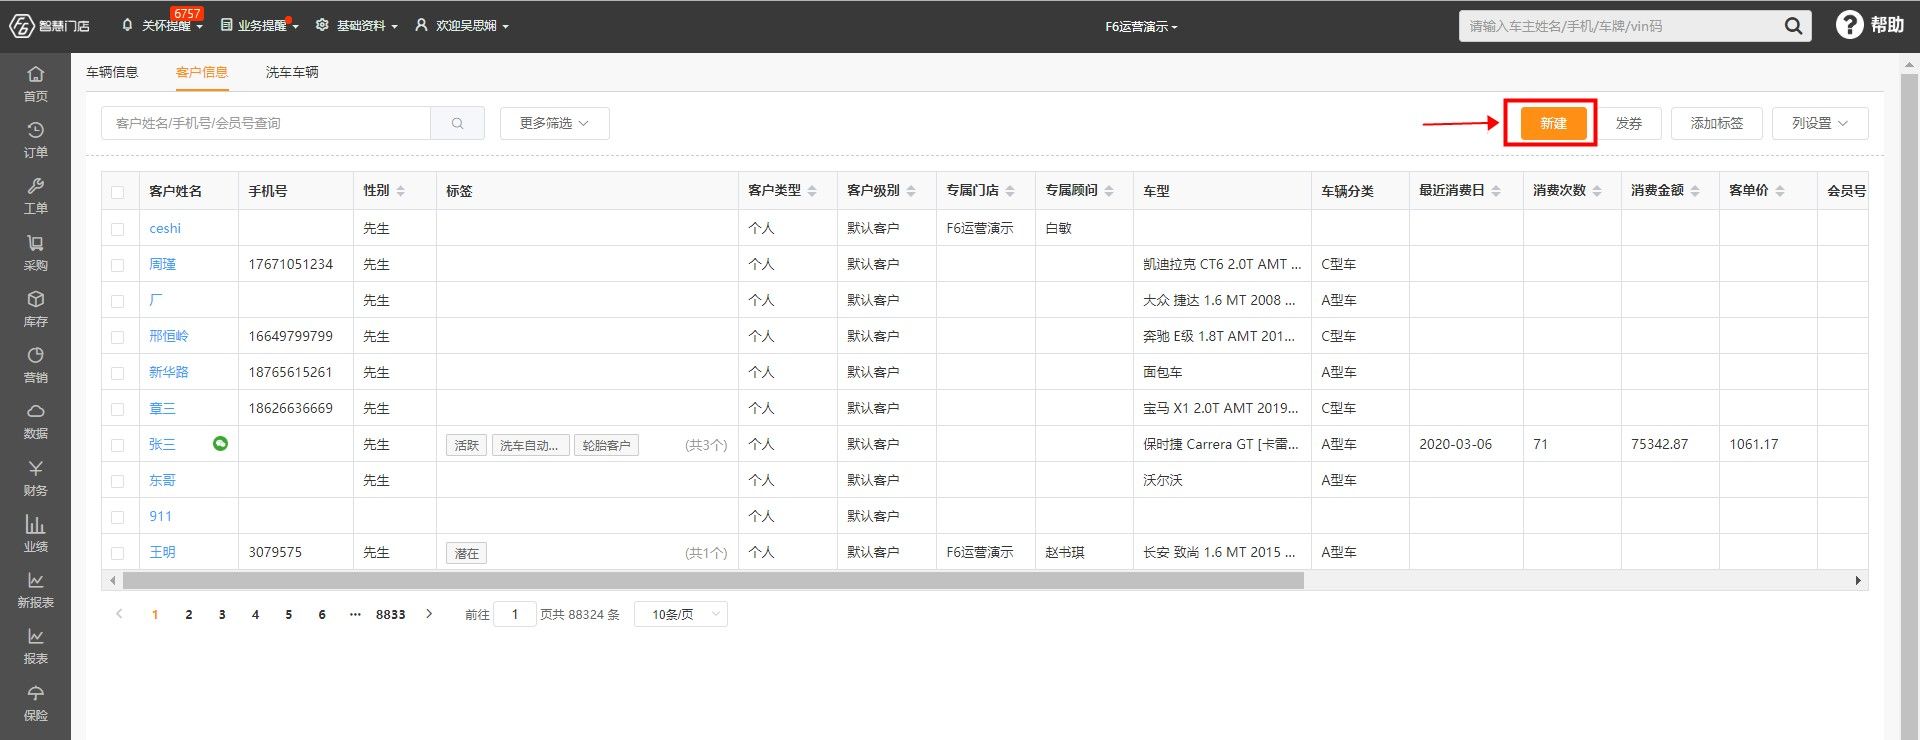Check the box for customer 王明
This screenshot has width=1920, height=740.
point(118,553)
